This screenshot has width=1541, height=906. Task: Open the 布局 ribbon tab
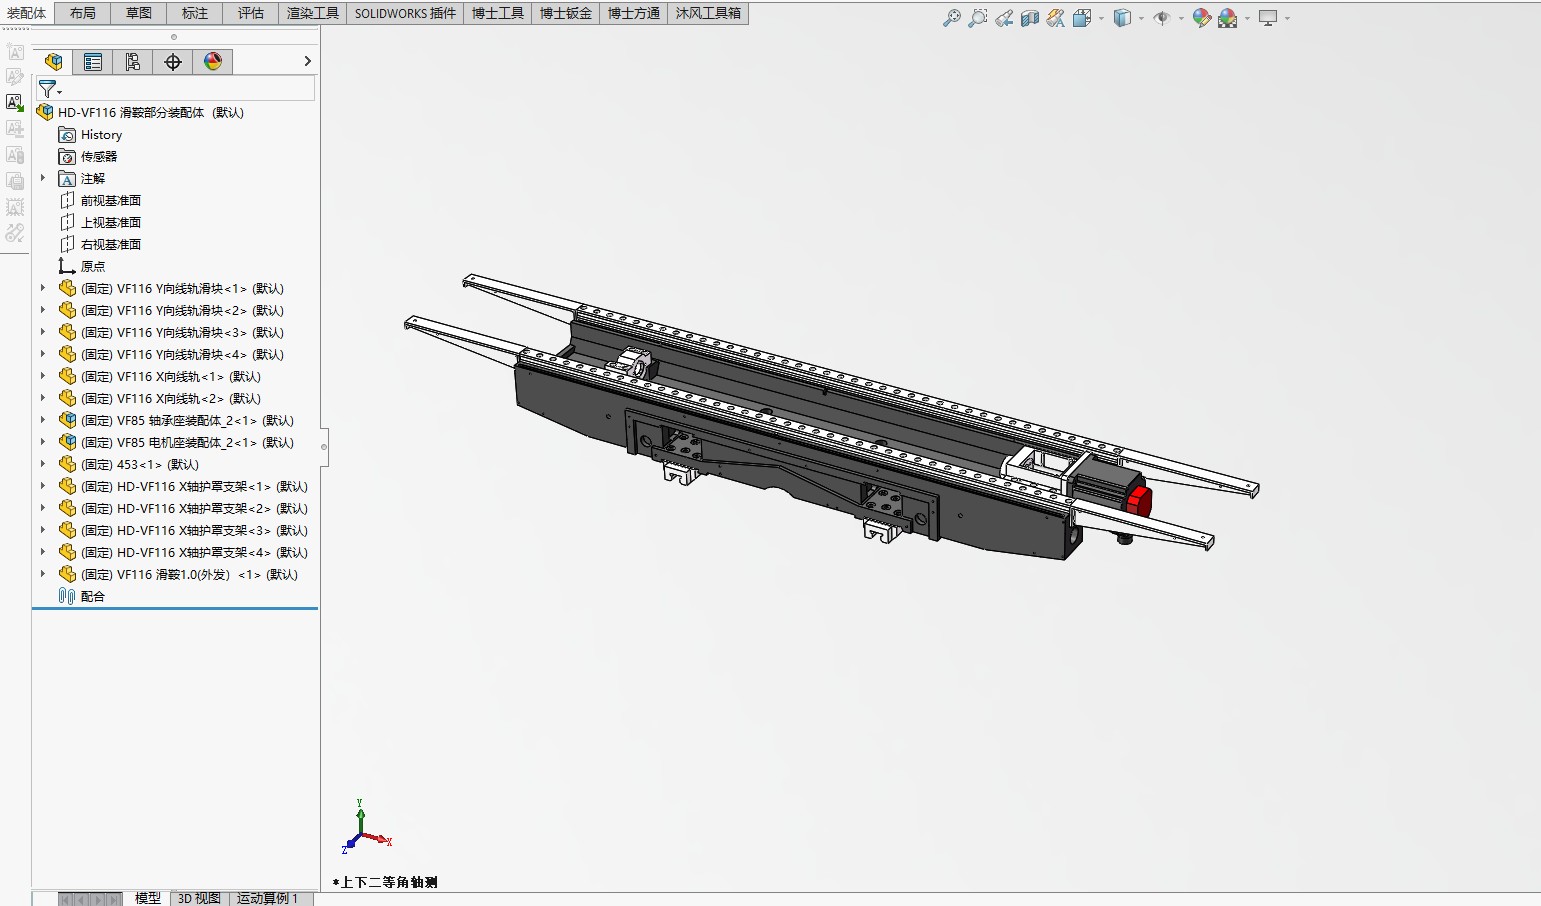(83, 13)
